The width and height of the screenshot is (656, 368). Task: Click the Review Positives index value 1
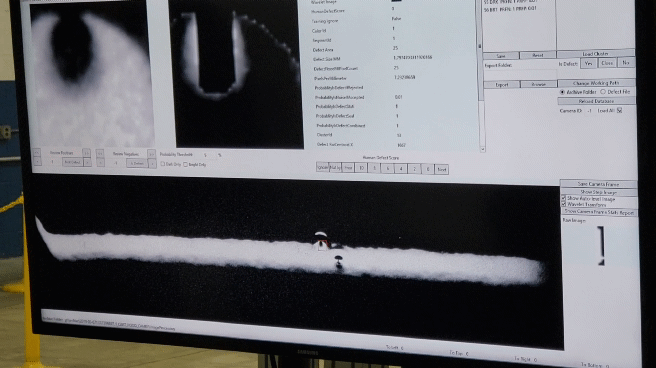coord(52,162)
